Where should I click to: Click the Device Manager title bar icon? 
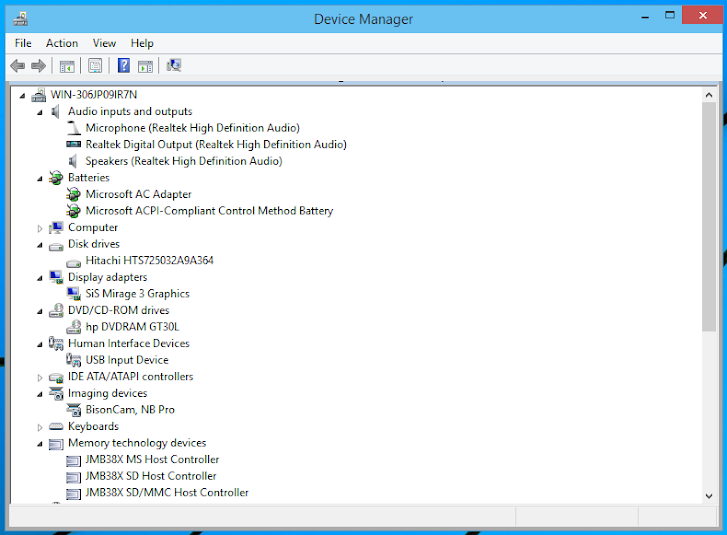point(20,19)
